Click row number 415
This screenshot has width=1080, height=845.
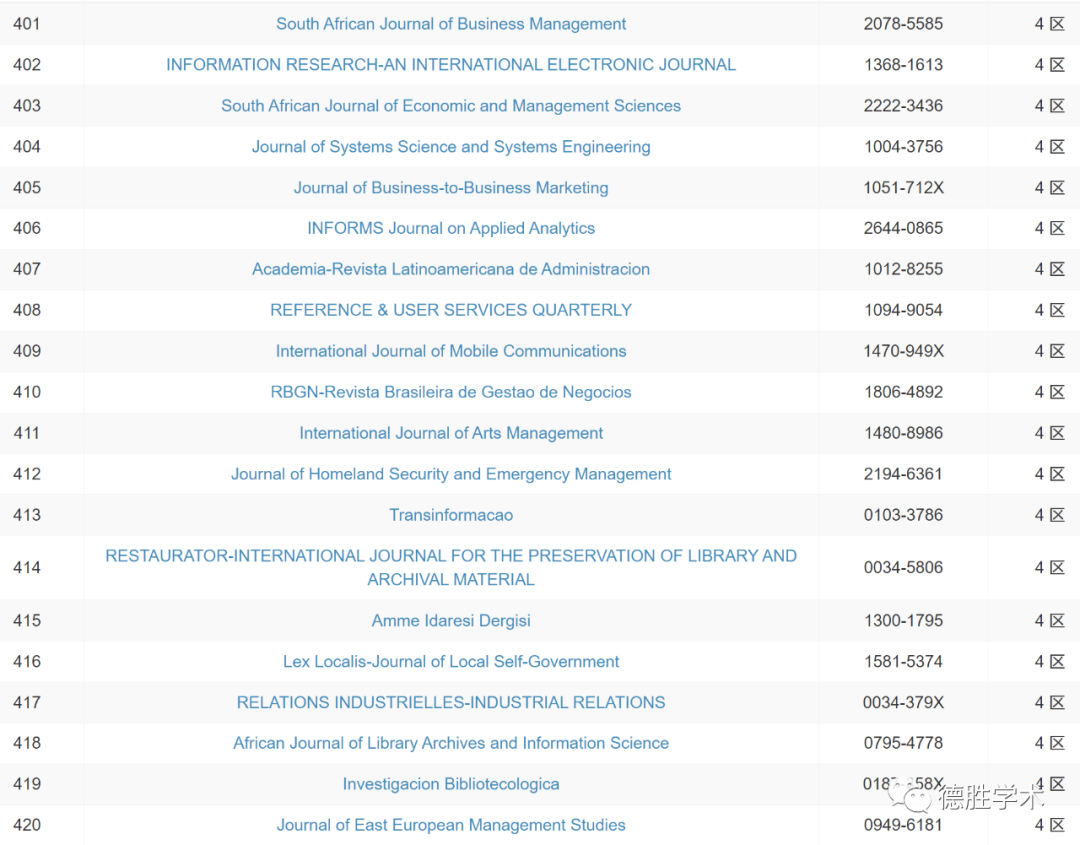point(27,620)
